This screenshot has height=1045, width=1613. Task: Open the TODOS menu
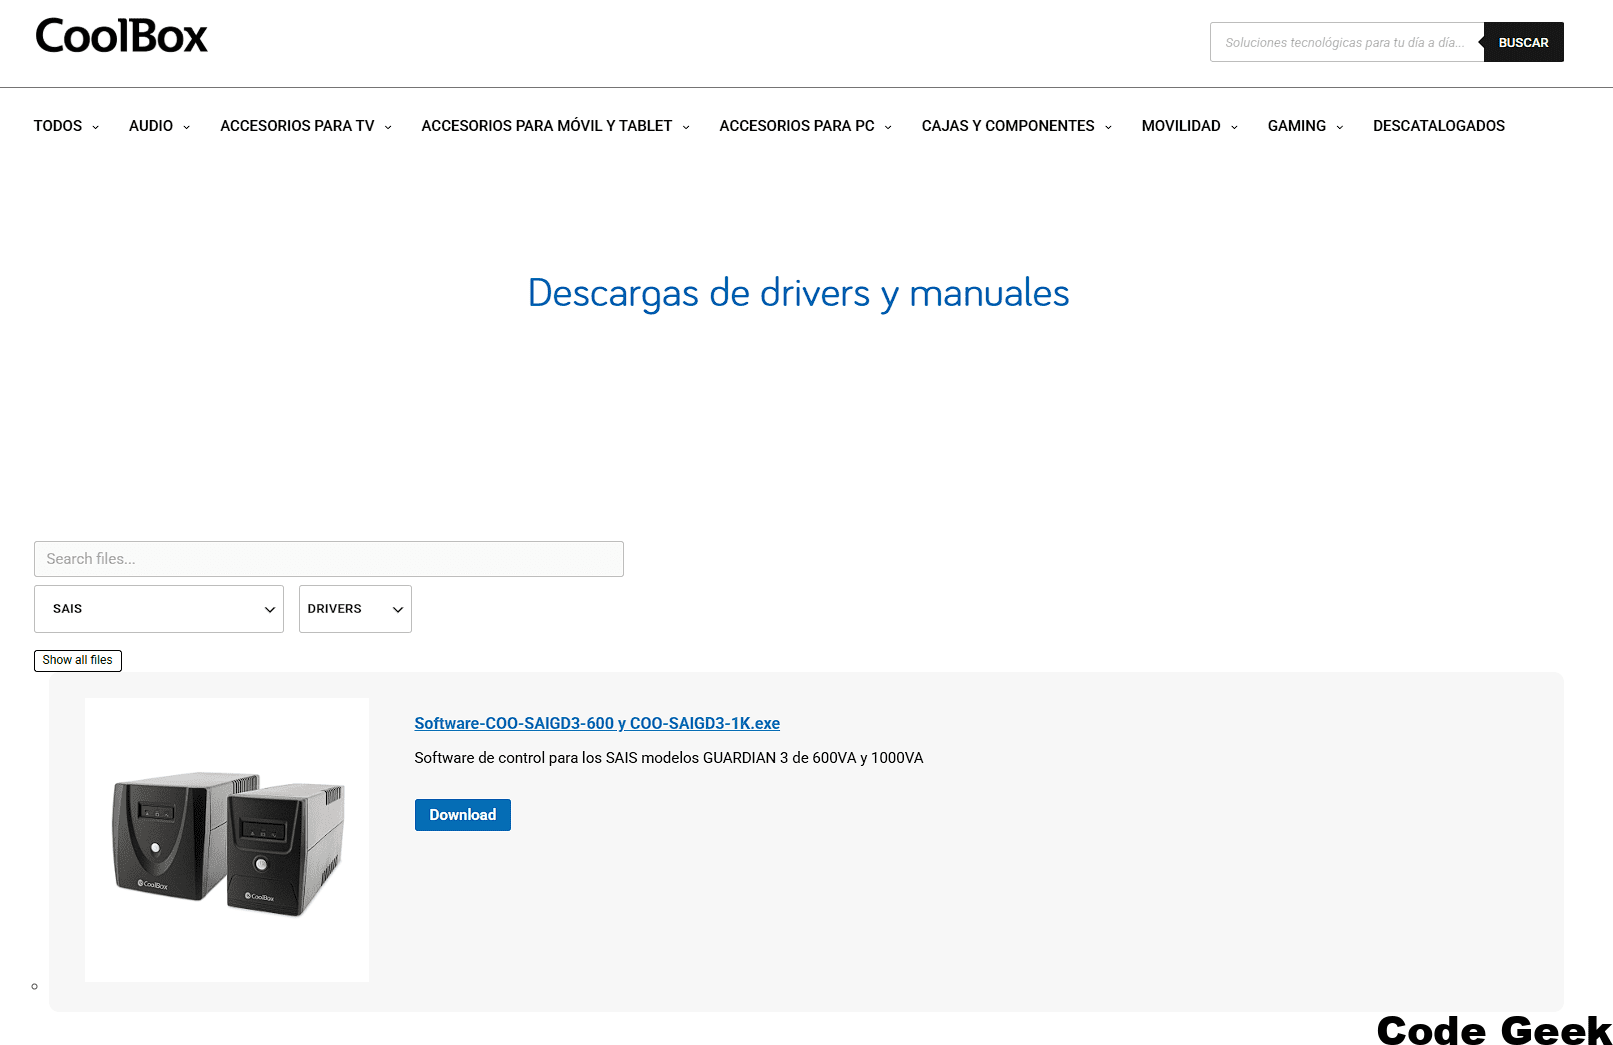pyautogui.click(x=58, y=126)
